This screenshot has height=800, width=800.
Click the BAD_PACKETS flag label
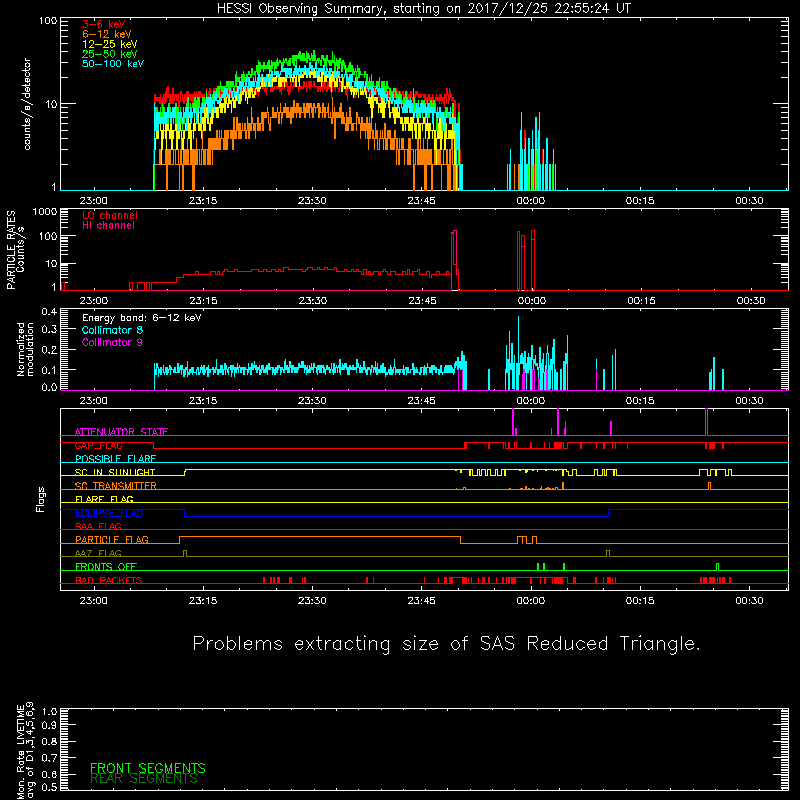tap(109, 580)
